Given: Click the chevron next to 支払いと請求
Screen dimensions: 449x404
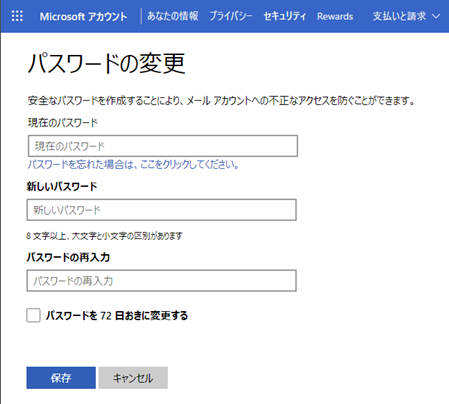Looking at the screenshot, I should 436,16.
